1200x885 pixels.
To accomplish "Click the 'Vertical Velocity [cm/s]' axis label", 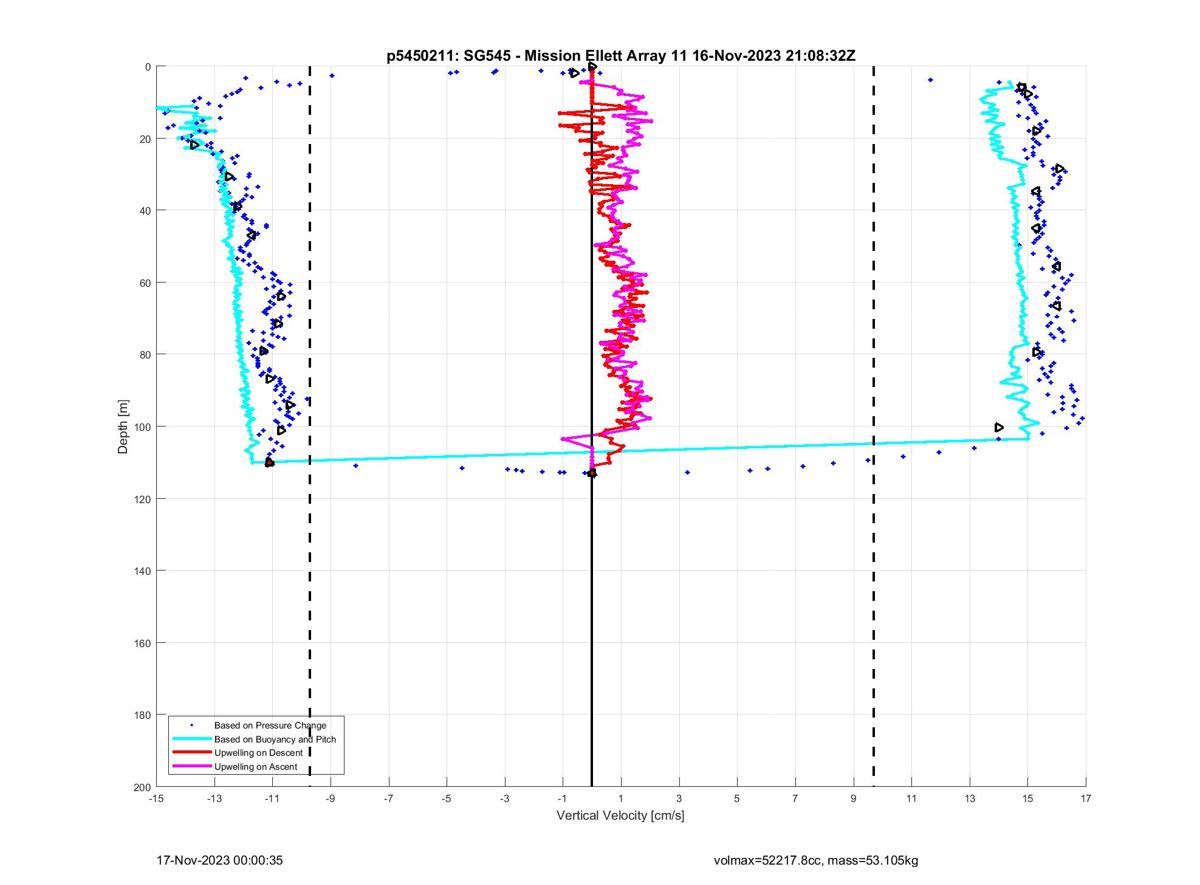I will (x=620, y=816).
